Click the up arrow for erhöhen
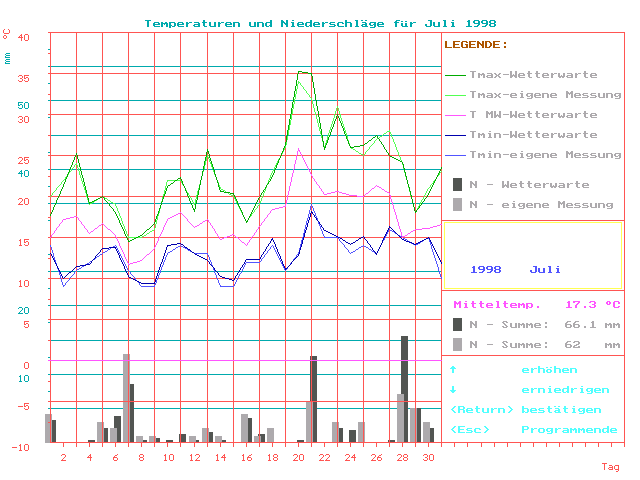The width and height of the screenshot is (640, 480). tap(453, 370)
